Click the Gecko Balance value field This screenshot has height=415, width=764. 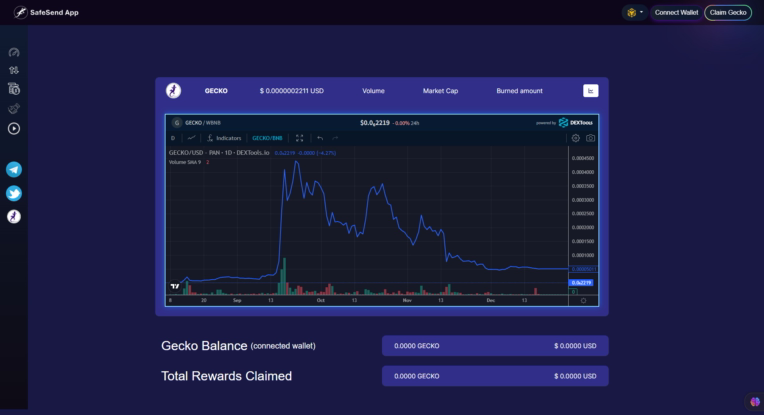click(495, 346)
